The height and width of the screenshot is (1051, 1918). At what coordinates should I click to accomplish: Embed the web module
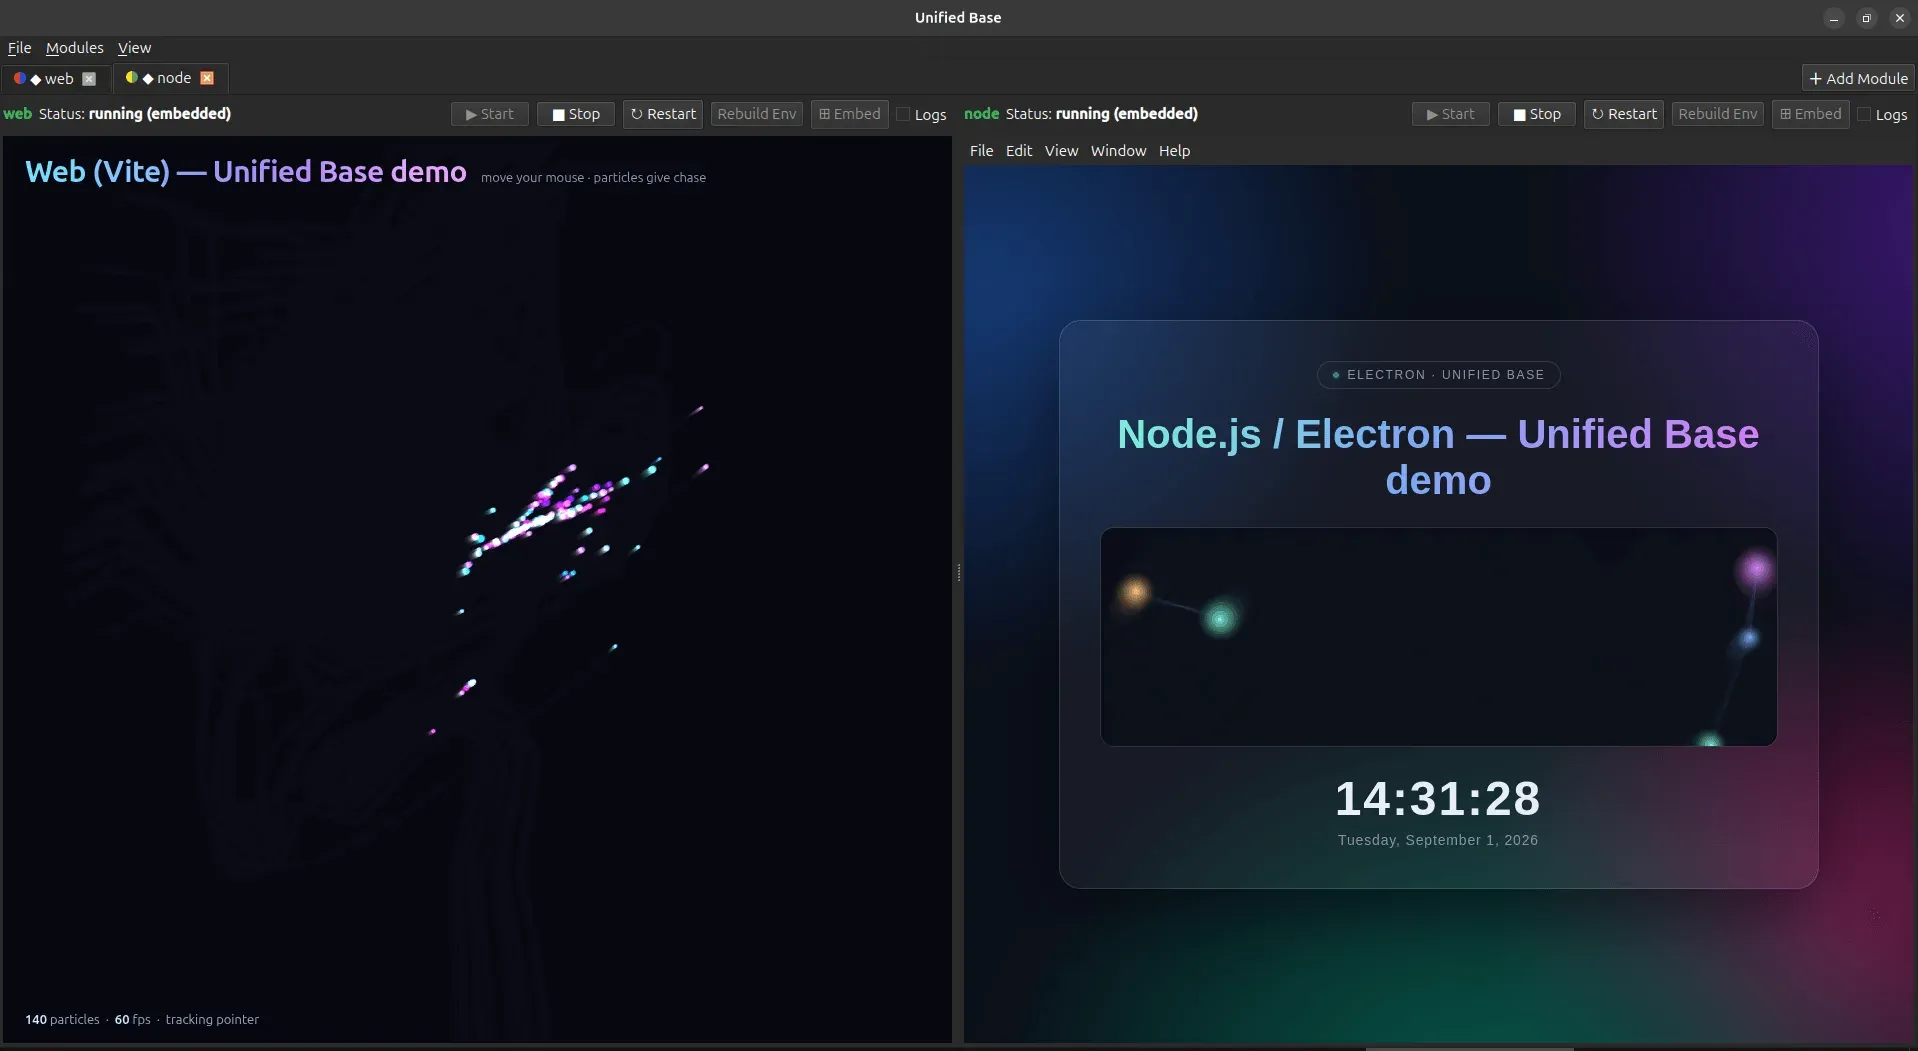pos(849,114)
